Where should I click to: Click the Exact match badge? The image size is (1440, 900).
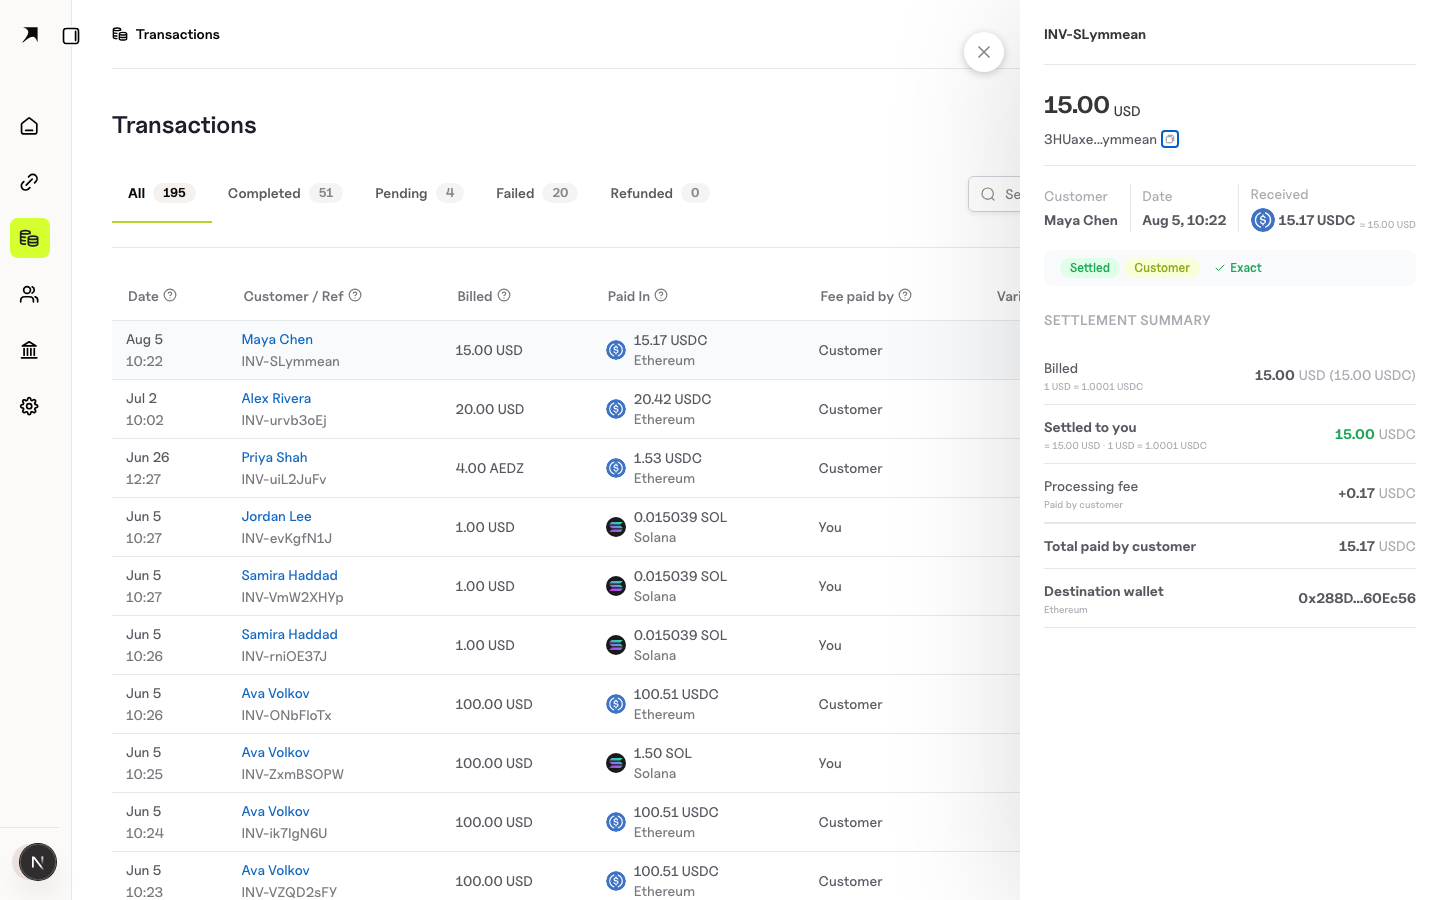[1237, 268]
